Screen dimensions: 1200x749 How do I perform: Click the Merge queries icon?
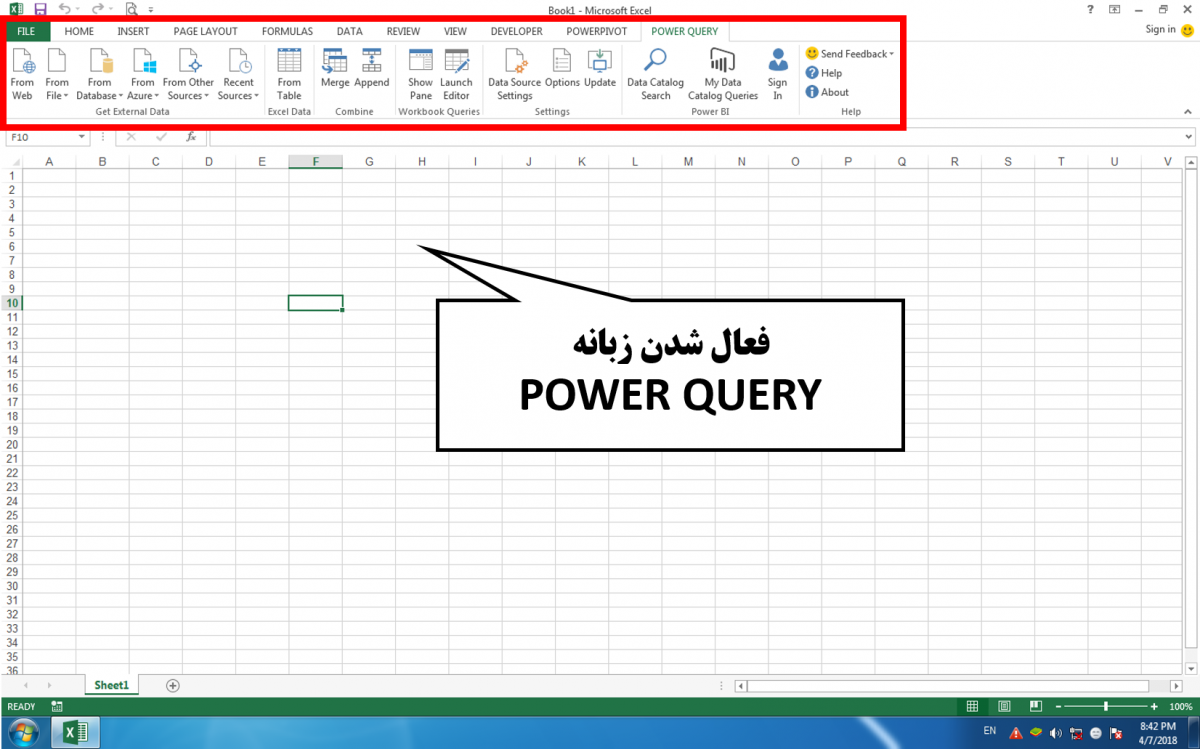335,72
